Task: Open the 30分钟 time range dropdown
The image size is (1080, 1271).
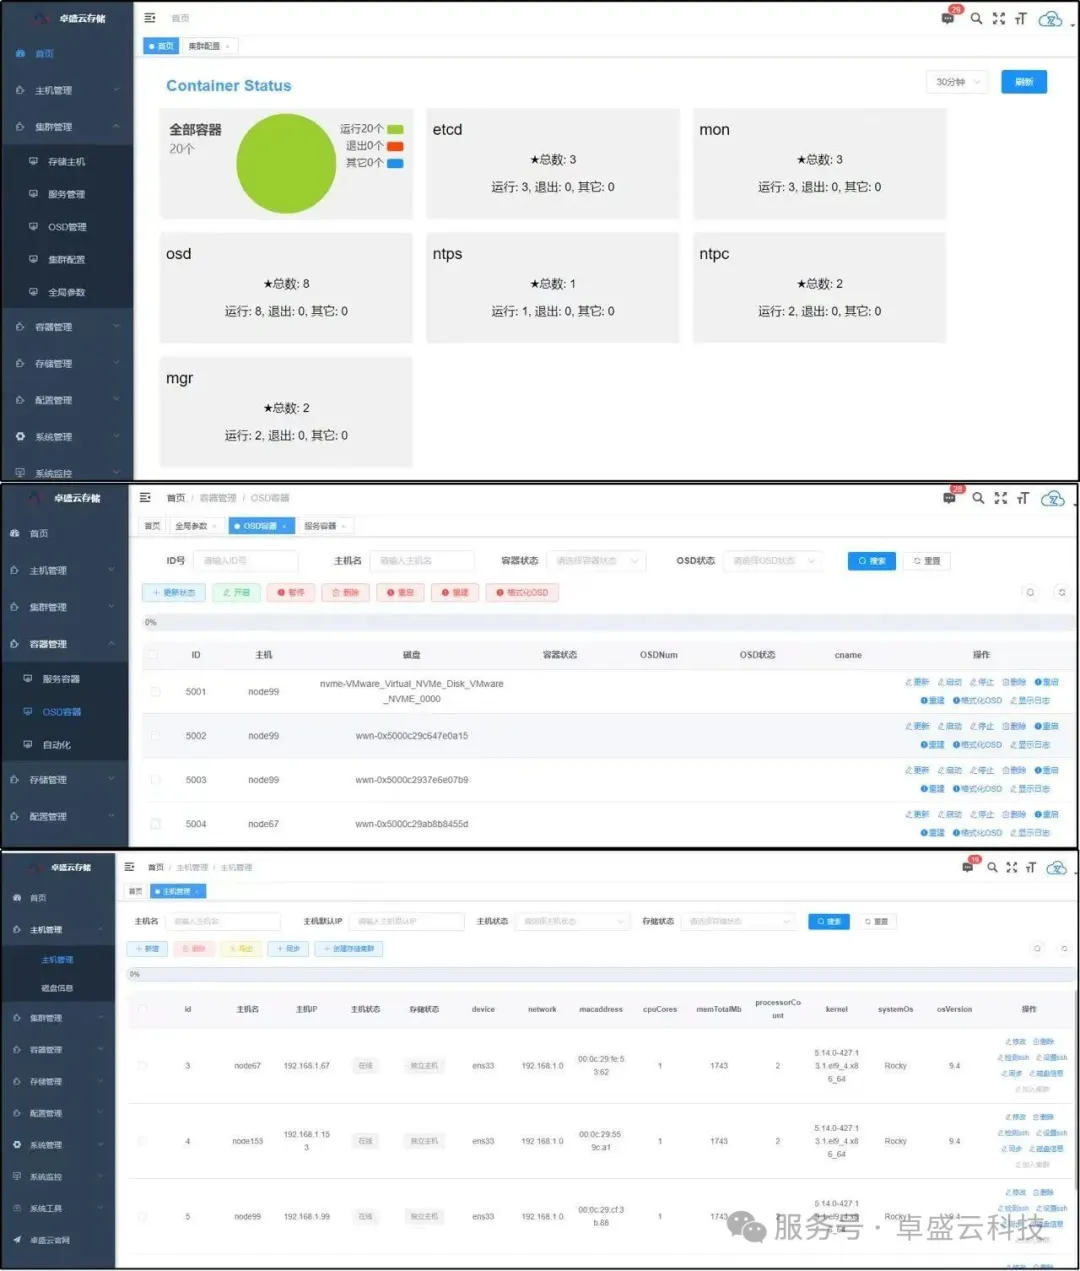Action: pyautogui.click(x=956, y=82)
